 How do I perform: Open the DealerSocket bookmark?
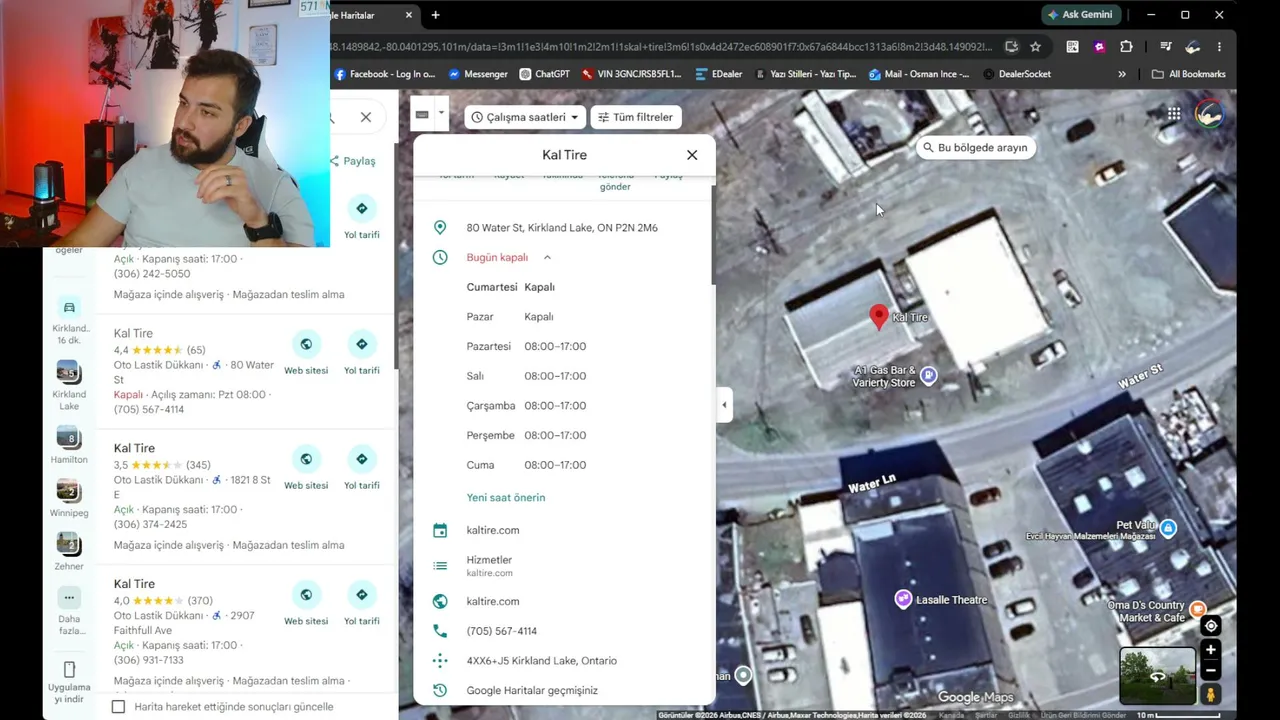[x=1017, y=74]
